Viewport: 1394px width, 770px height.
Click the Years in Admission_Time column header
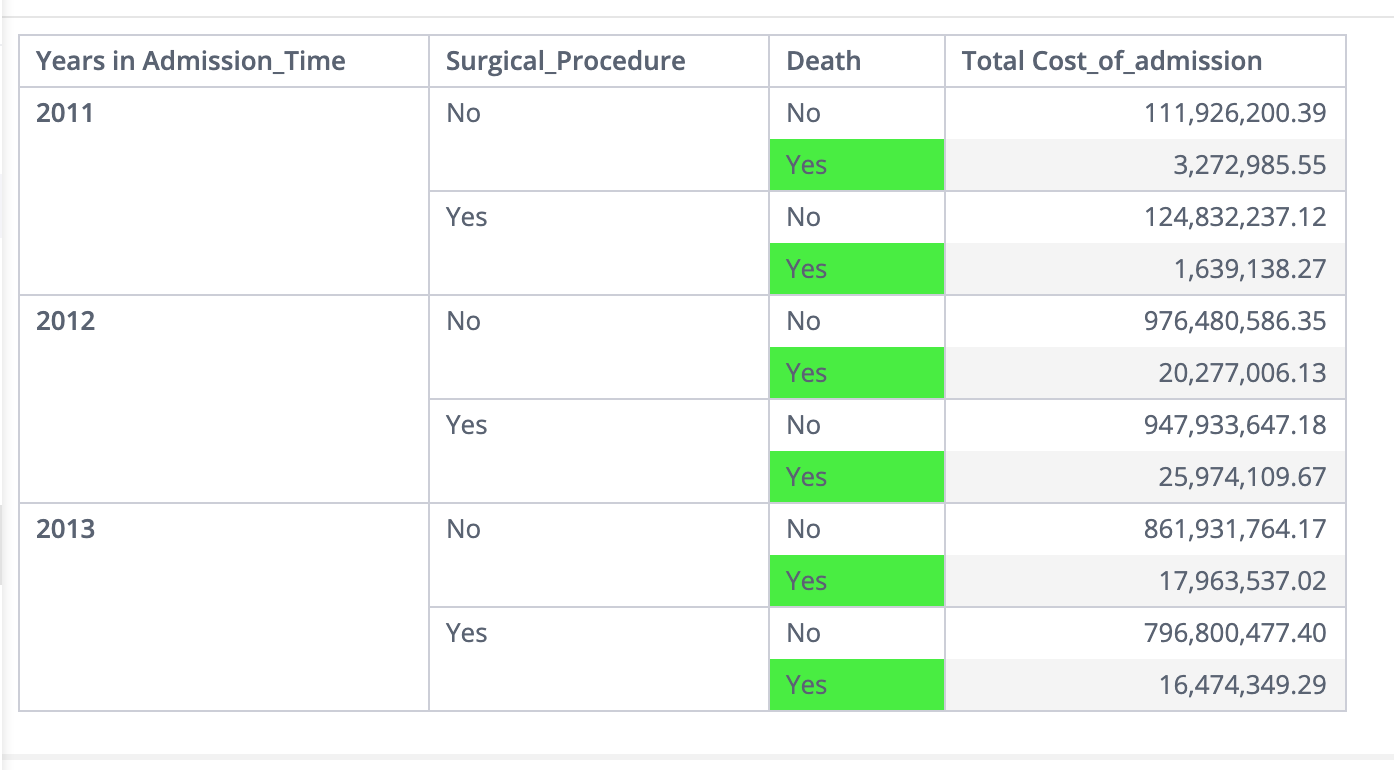pos(190,61)
